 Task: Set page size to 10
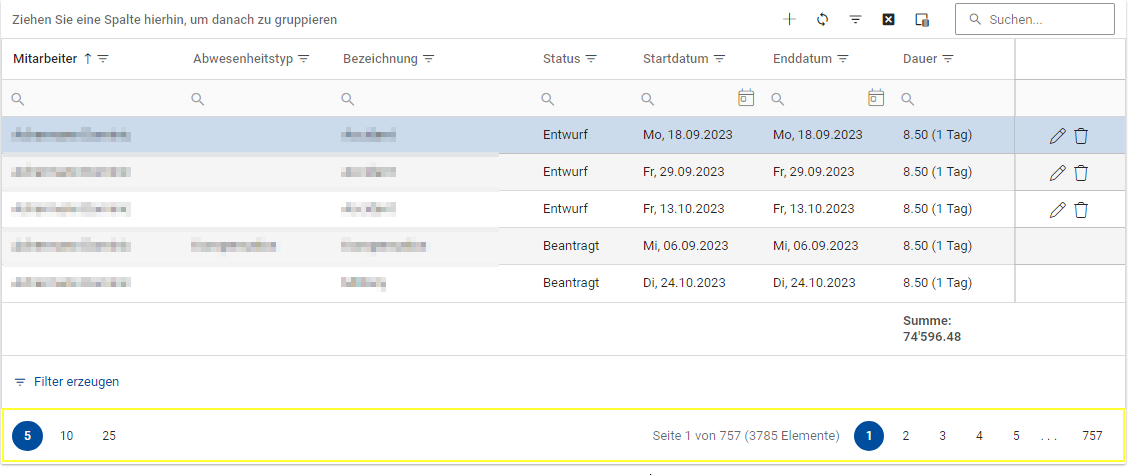[x=67, y=436]
